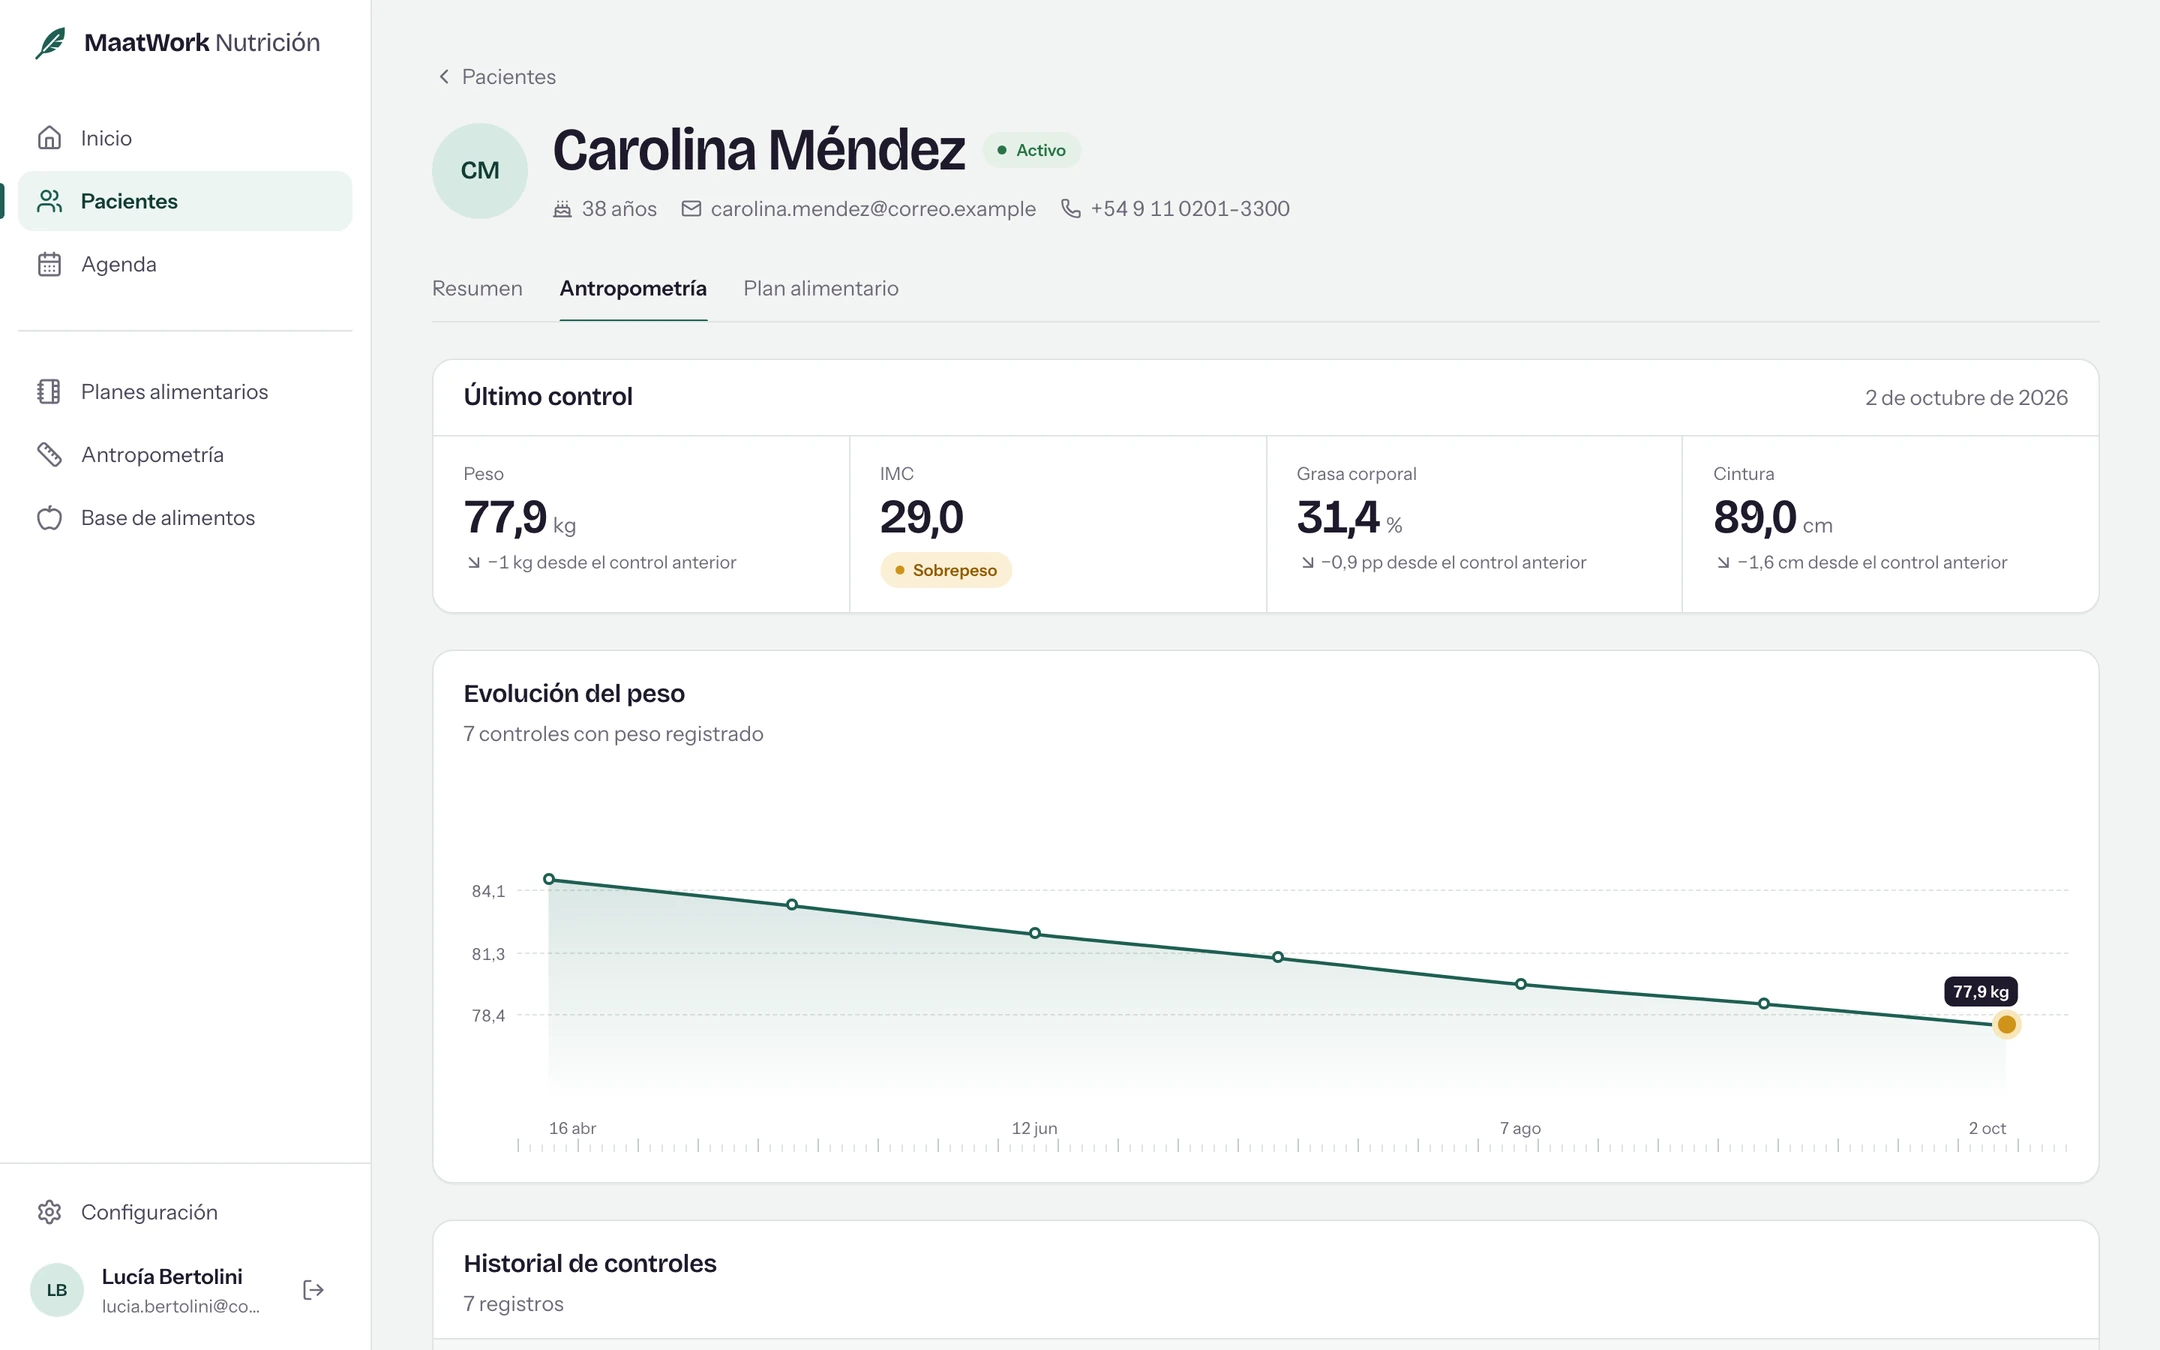The image size is (2160, 1350).
Task: Go to Inicio in the sidebar
Action: click(185, 138)
